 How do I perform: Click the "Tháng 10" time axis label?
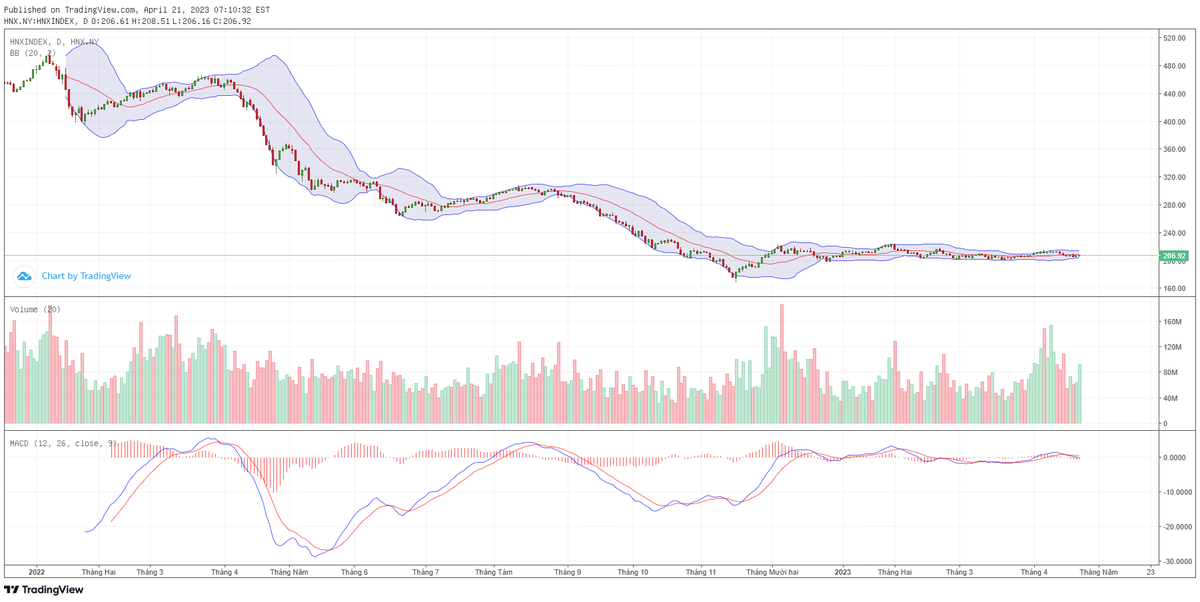(x=633, y=573)
